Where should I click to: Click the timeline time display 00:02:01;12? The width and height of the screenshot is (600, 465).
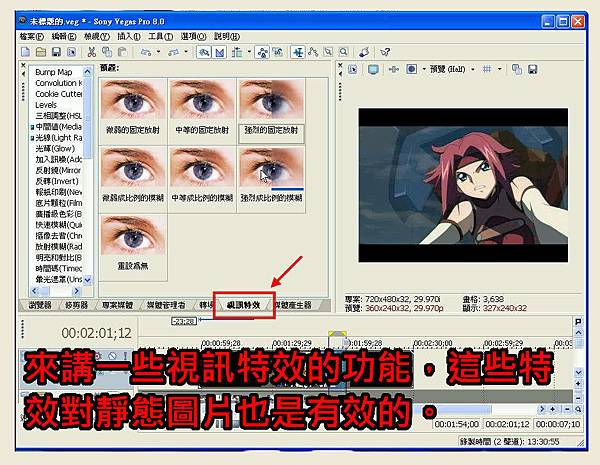[x=96, y=333]
